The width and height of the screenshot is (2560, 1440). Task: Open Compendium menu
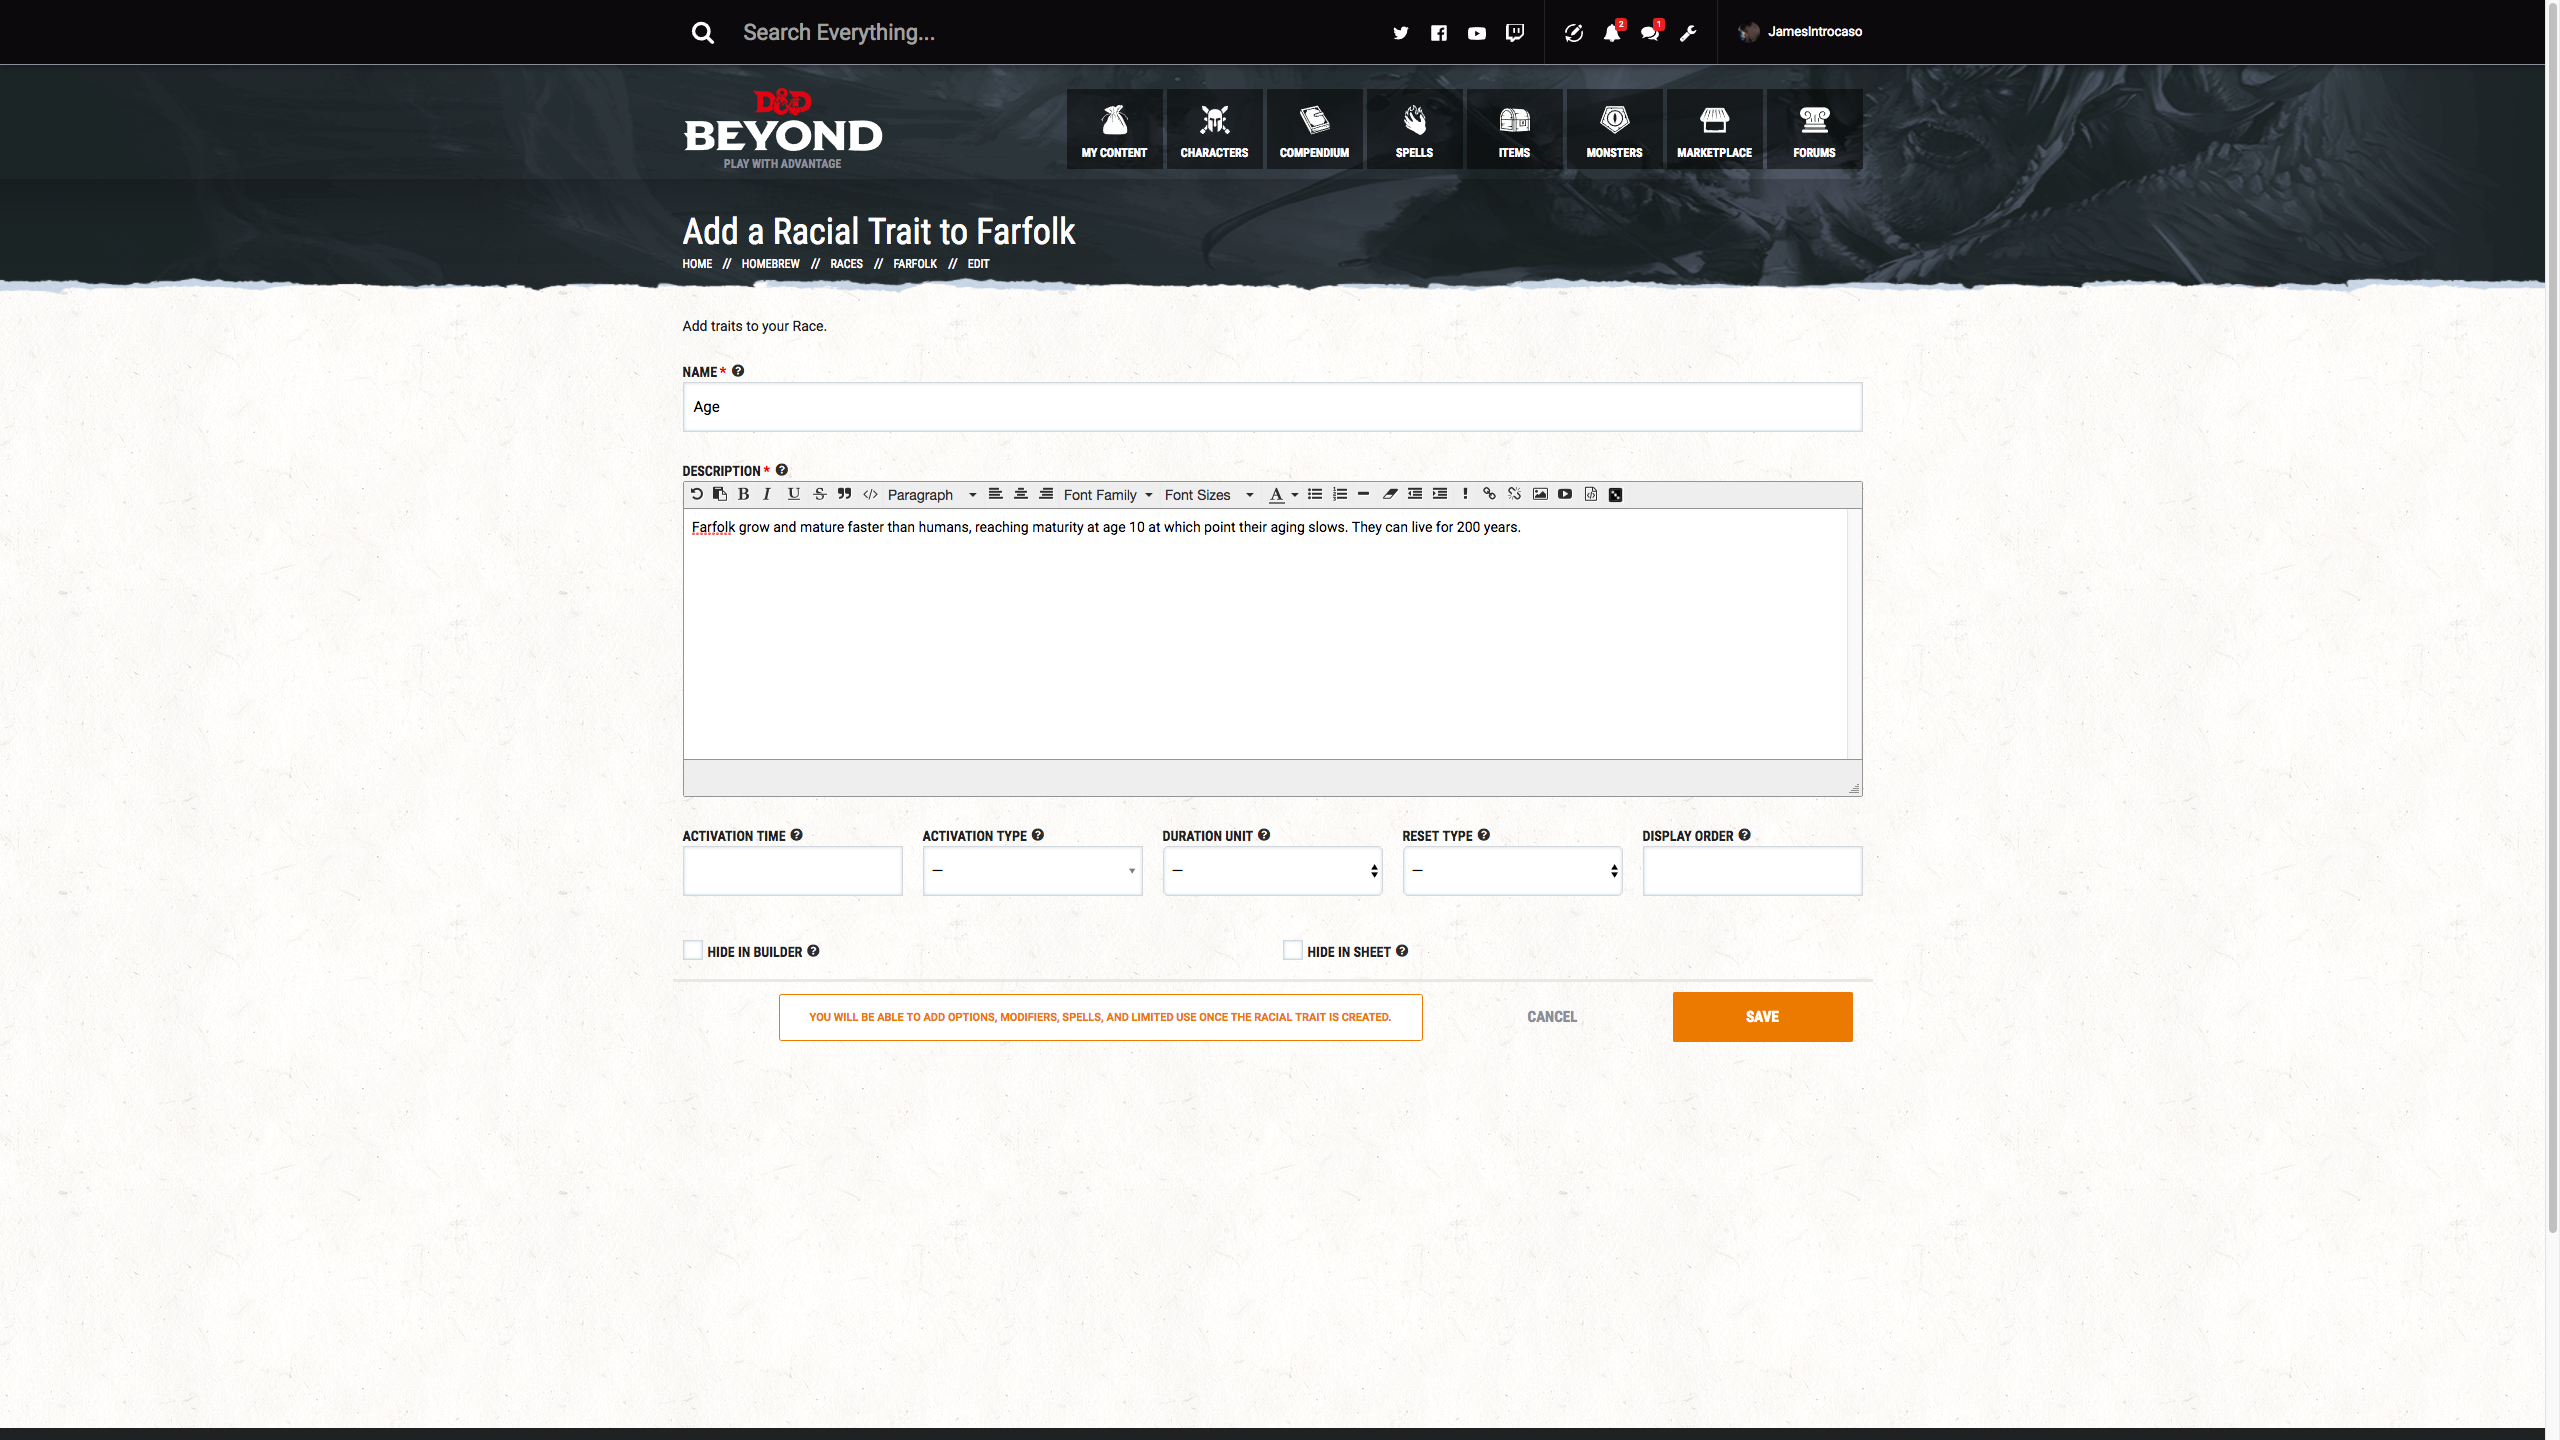click(x=1314, y=129)
